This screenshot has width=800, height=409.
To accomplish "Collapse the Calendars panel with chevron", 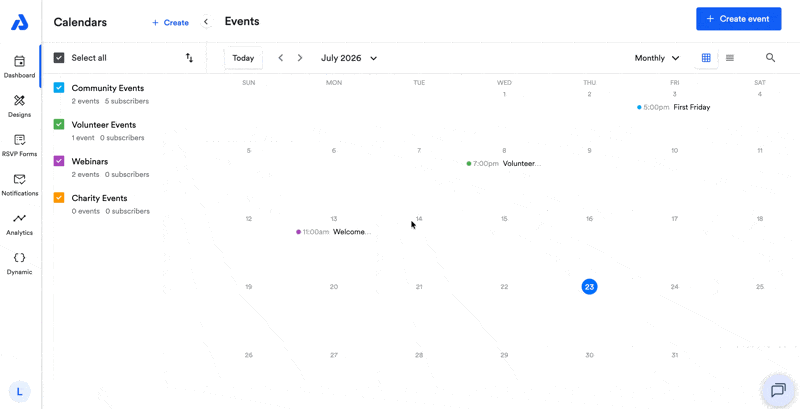I will (x=206, y=22).
